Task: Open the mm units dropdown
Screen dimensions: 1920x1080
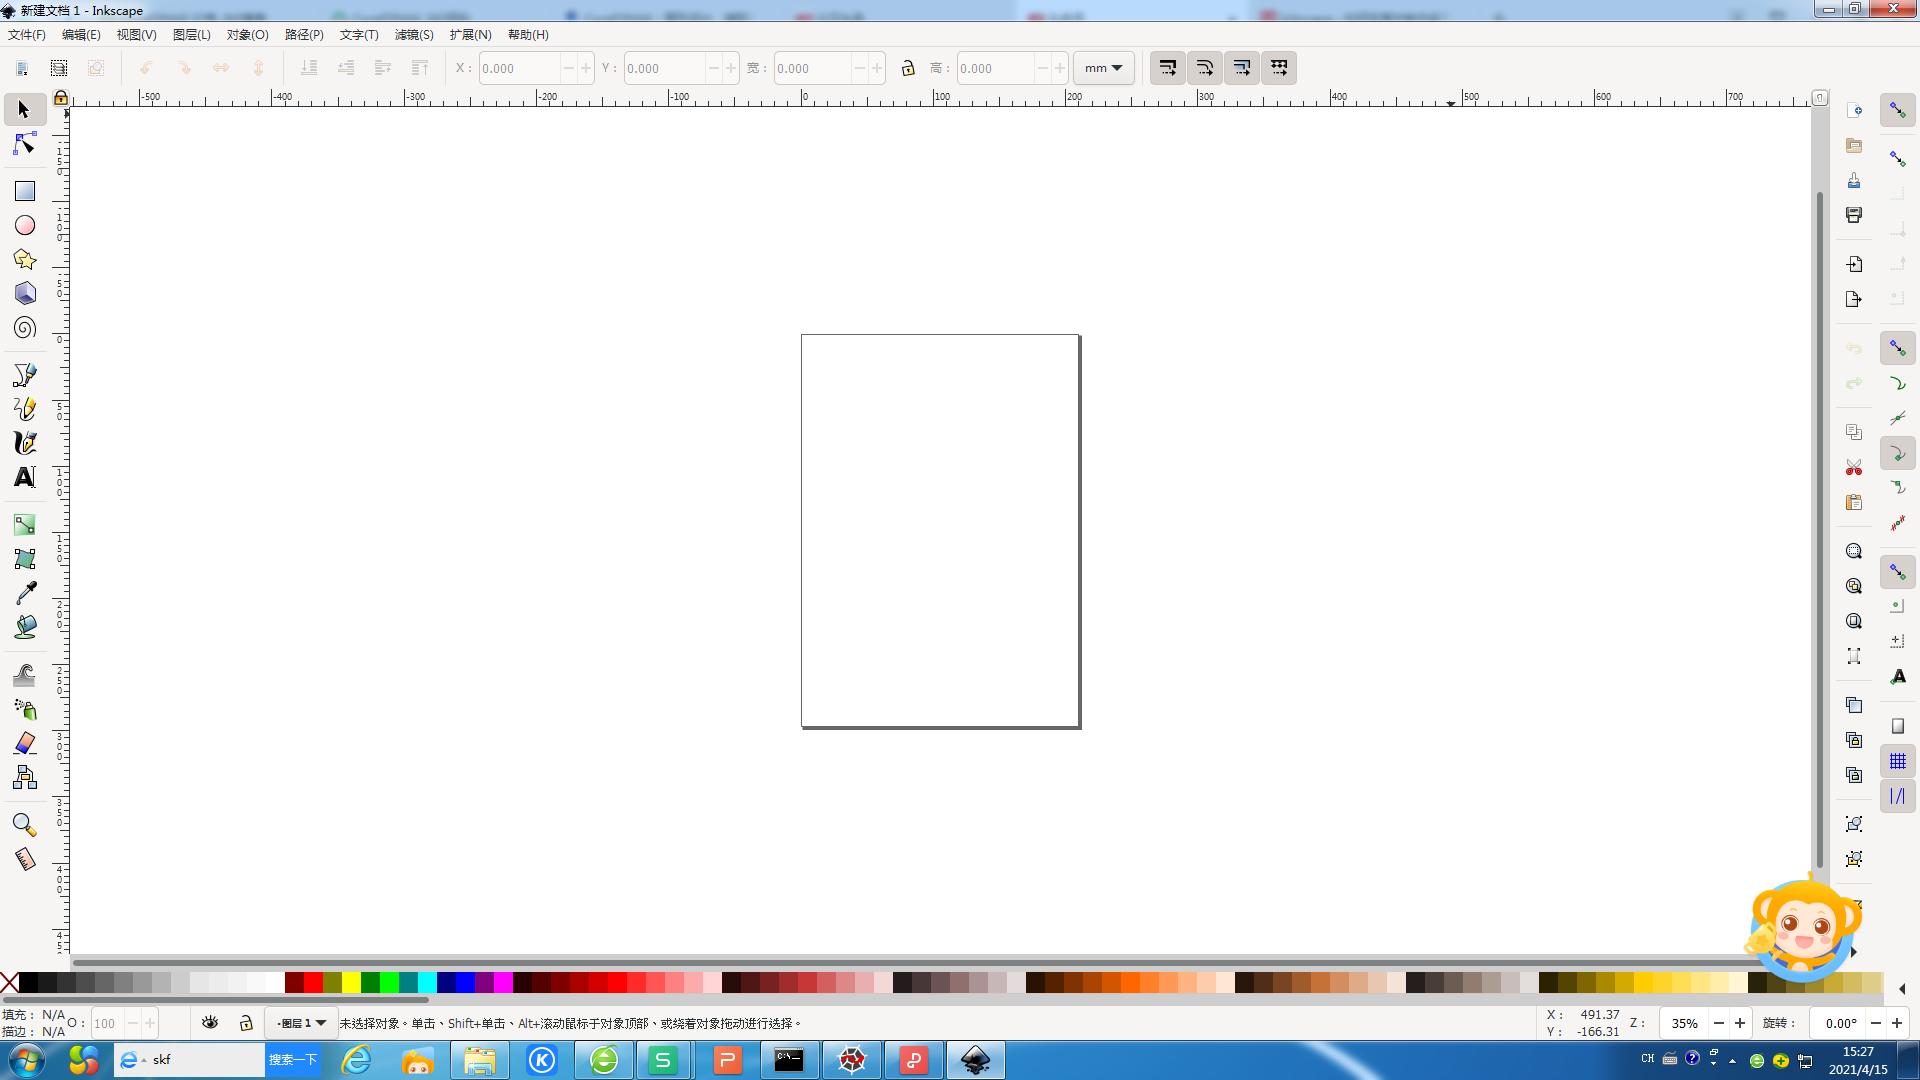Action: tap(1103, 68)
